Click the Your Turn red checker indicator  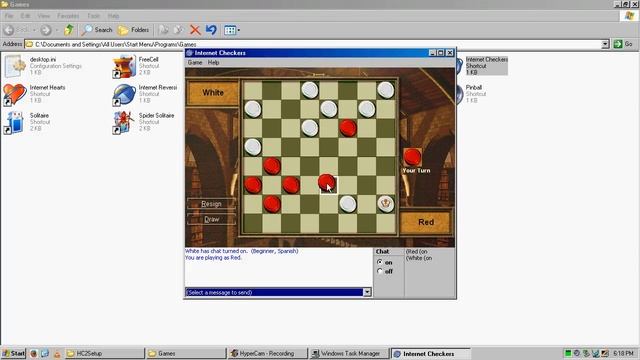412,157
